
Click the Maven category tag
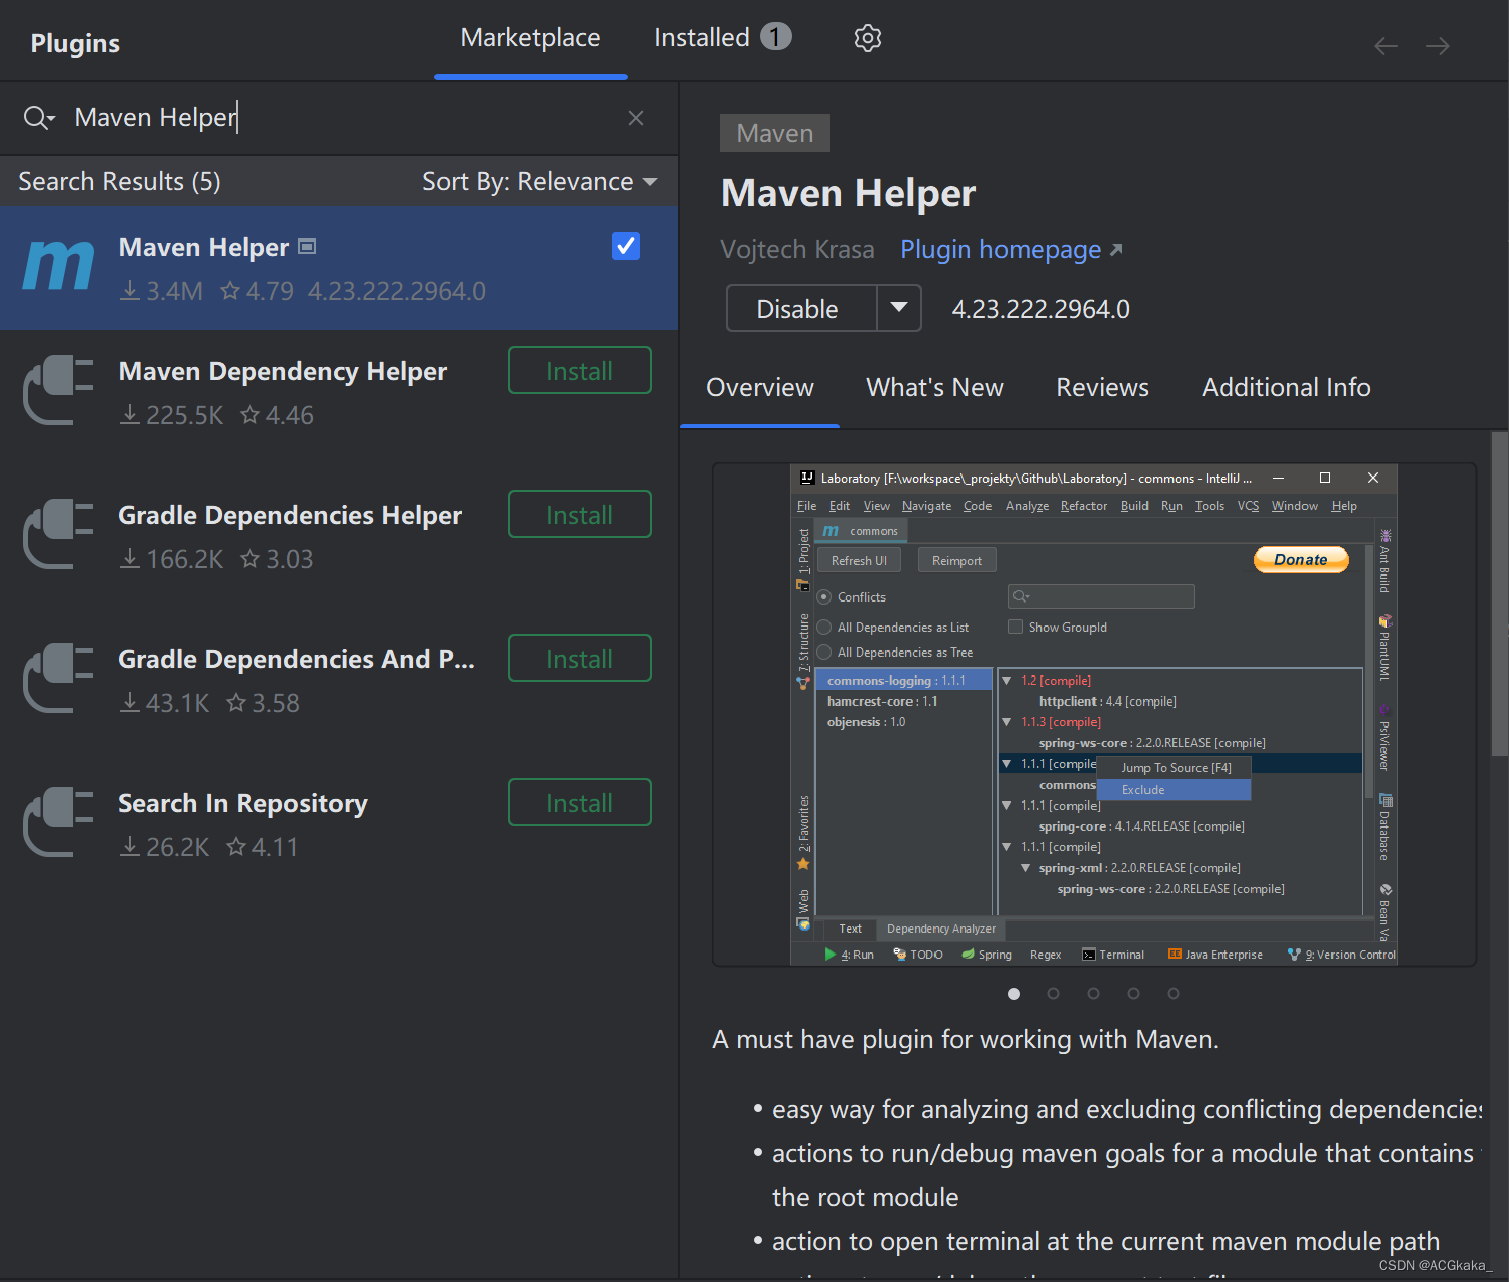coord(775,133)
